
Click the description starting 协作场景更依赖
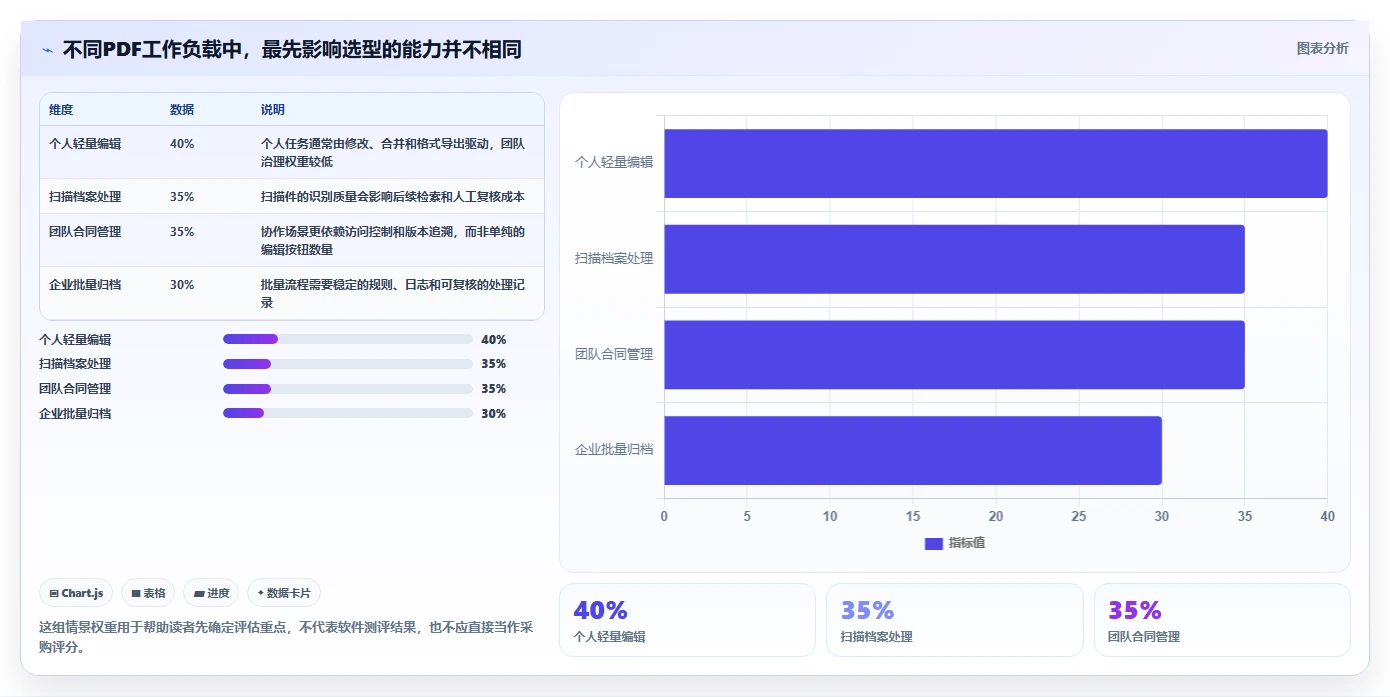[x=393, y=241]
